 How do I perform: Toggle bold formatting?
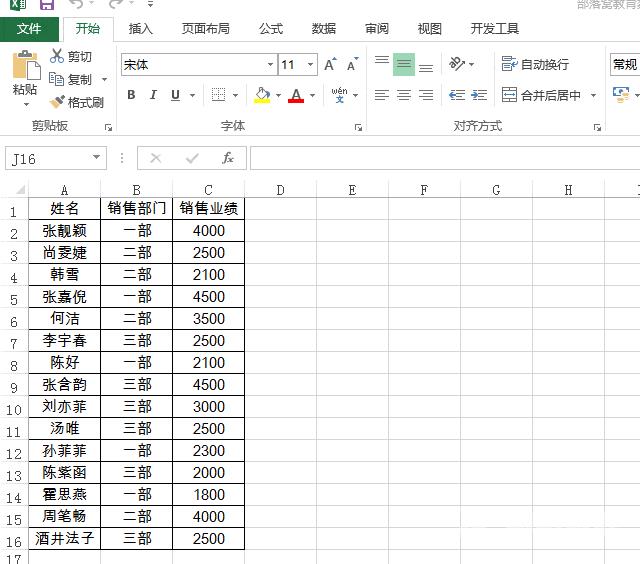(131, 95)
